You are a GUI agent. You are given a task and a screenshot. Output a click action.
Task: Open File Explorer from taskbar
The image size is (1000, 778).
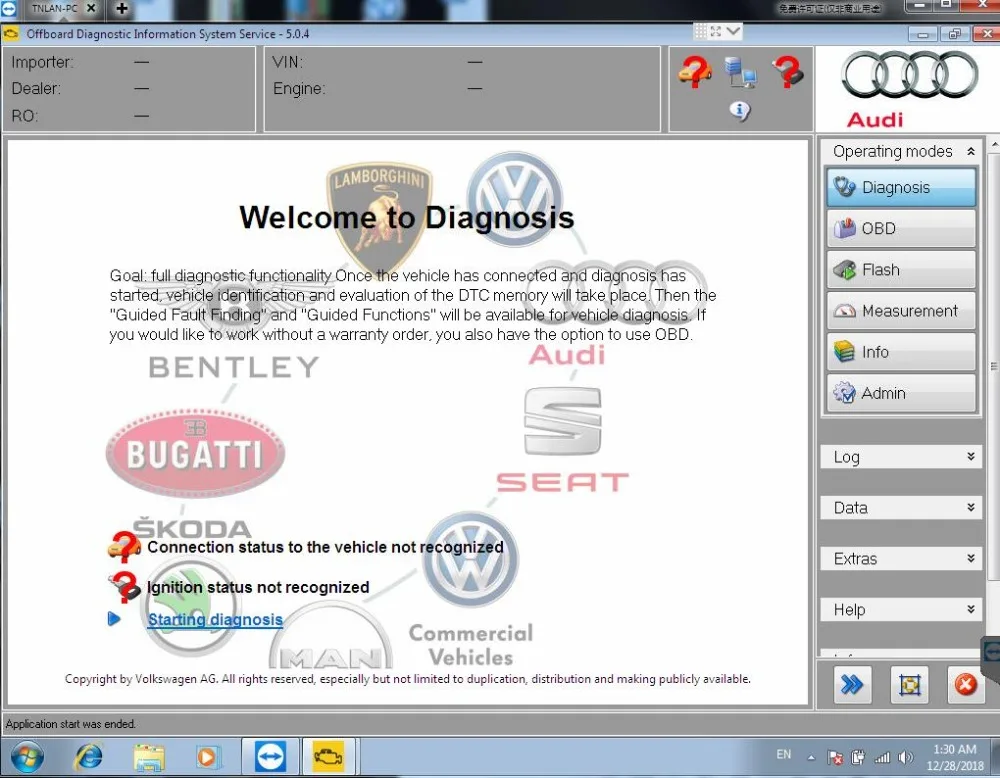click(x=149, y=757)
